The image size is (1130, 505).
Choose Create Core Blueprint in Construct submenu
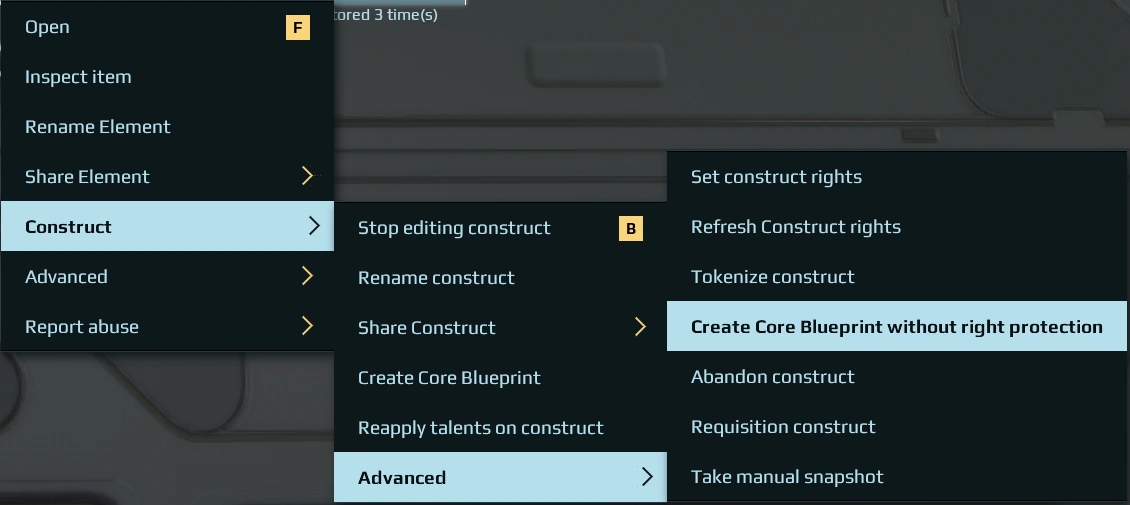pyautogui.click(x=449, y=378)
